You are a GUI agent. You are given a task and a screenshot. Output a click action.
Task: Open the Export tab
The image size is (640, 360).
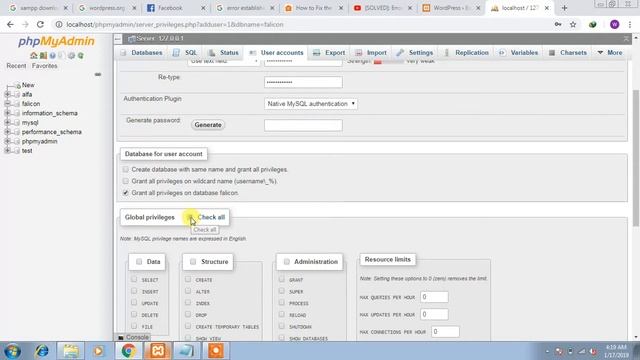coord(329,53)
